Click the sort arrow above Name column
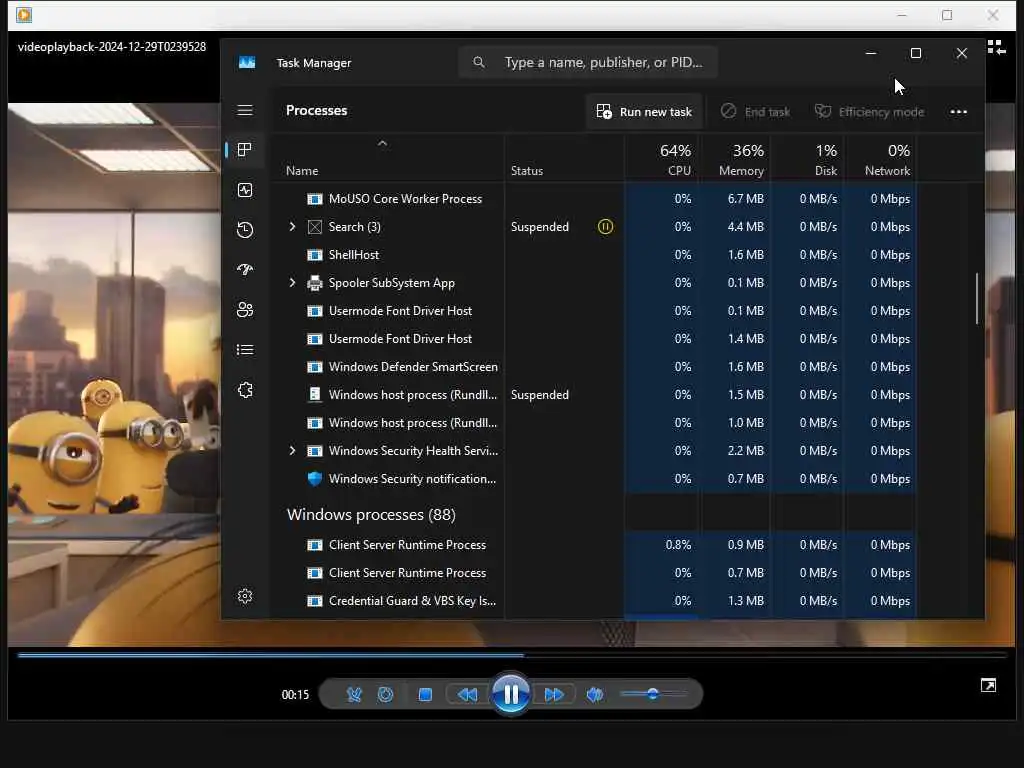 383,143
